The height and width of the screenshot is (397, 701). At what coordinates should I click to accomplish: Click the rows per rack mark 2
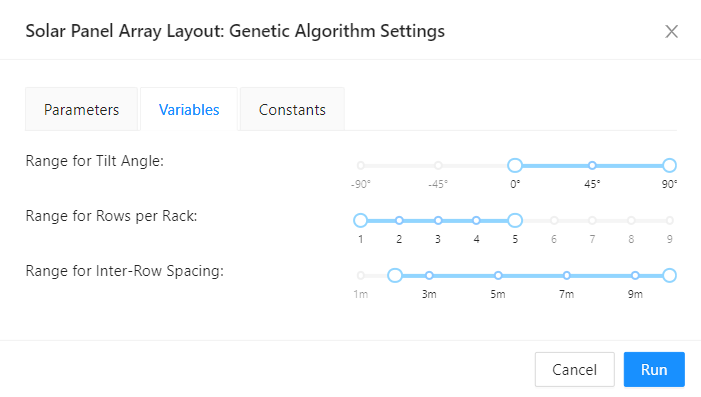(x=399, y=220)
